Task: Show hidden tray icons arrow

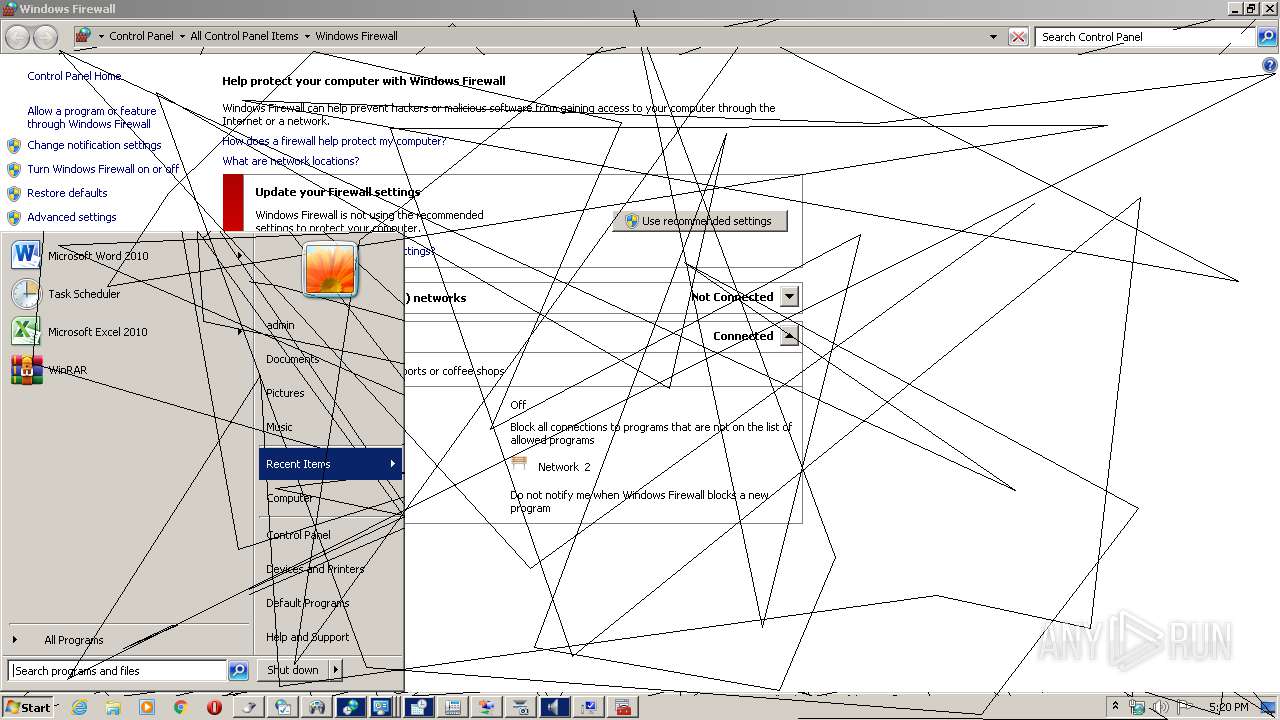Action: [x=1115, y=706]
